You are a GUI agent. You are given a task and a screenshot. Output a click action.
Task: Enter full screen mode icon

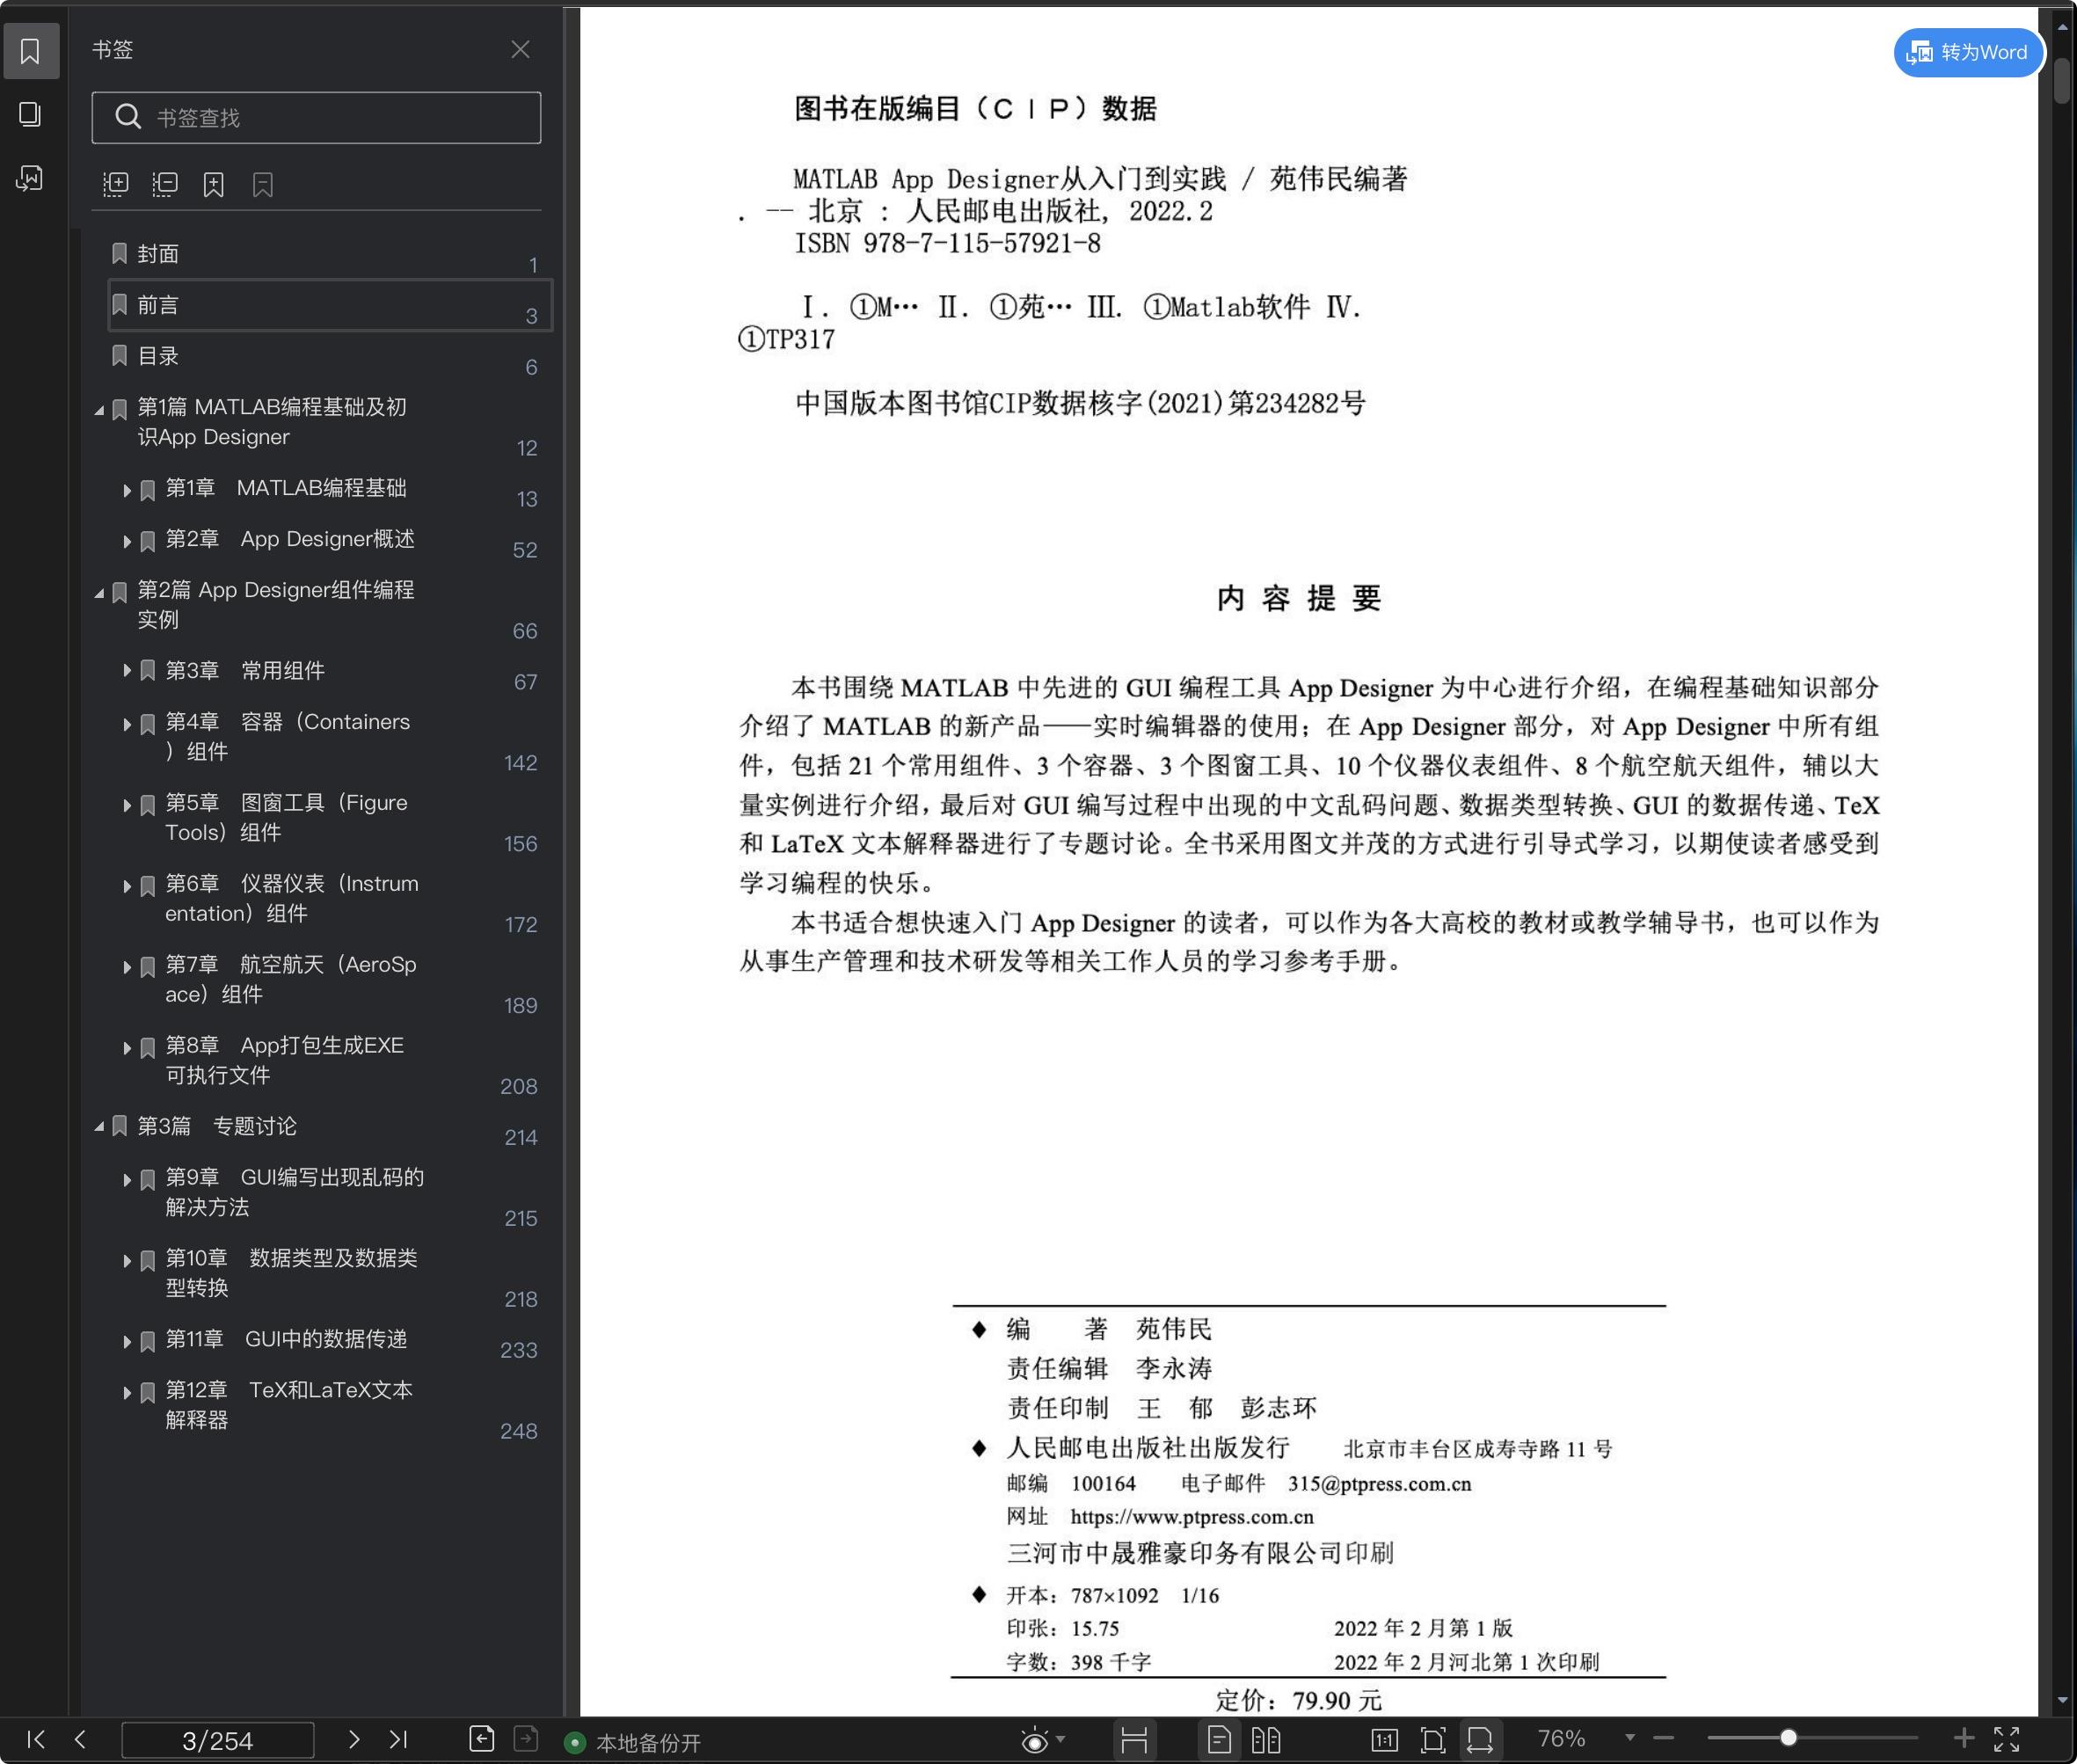[x=2006, y=1739]
